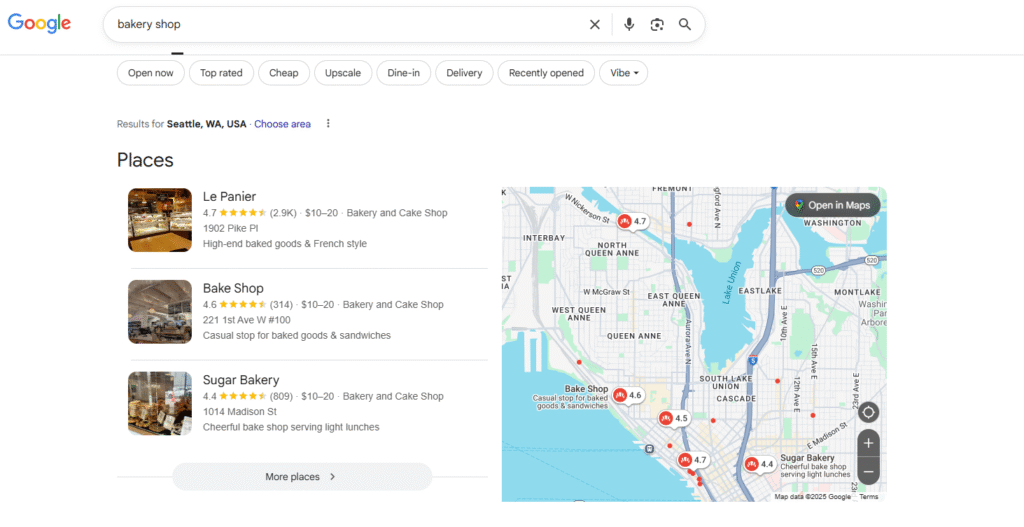Click the 4.7 map pin near waterfront
Screen dimensions: 1024x527
[693, 460]
